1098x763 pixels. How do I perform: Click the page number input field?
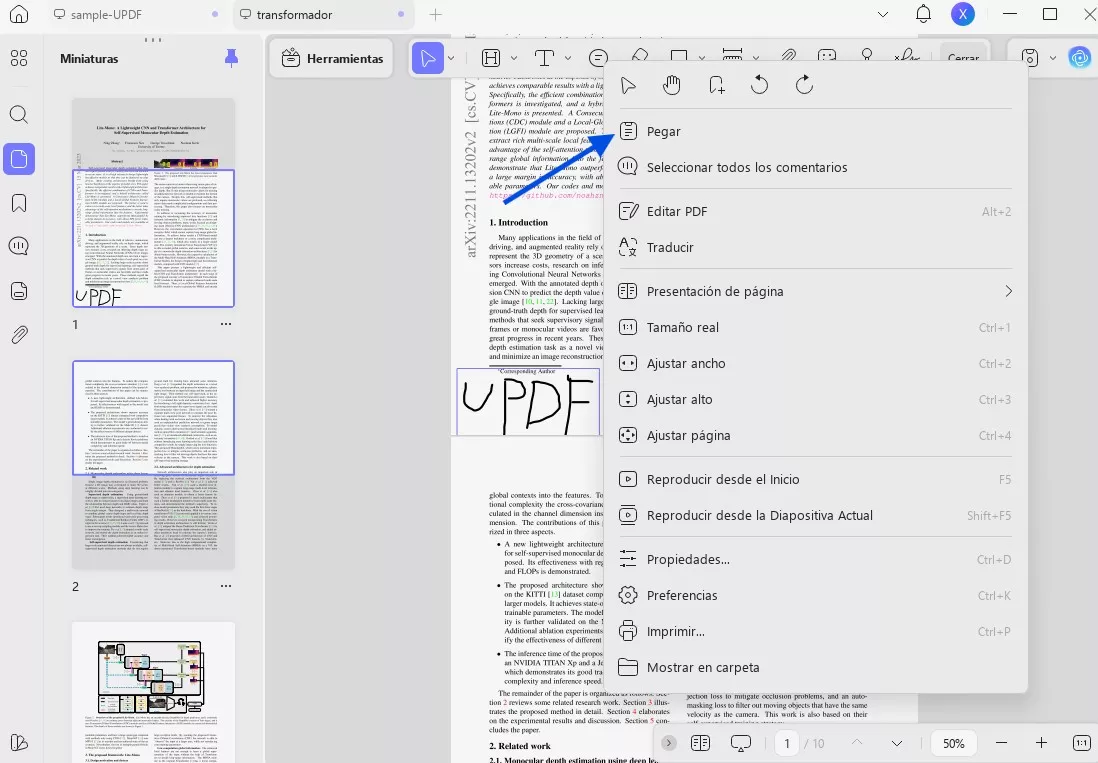pyautogui.click(x=787, y=743)
